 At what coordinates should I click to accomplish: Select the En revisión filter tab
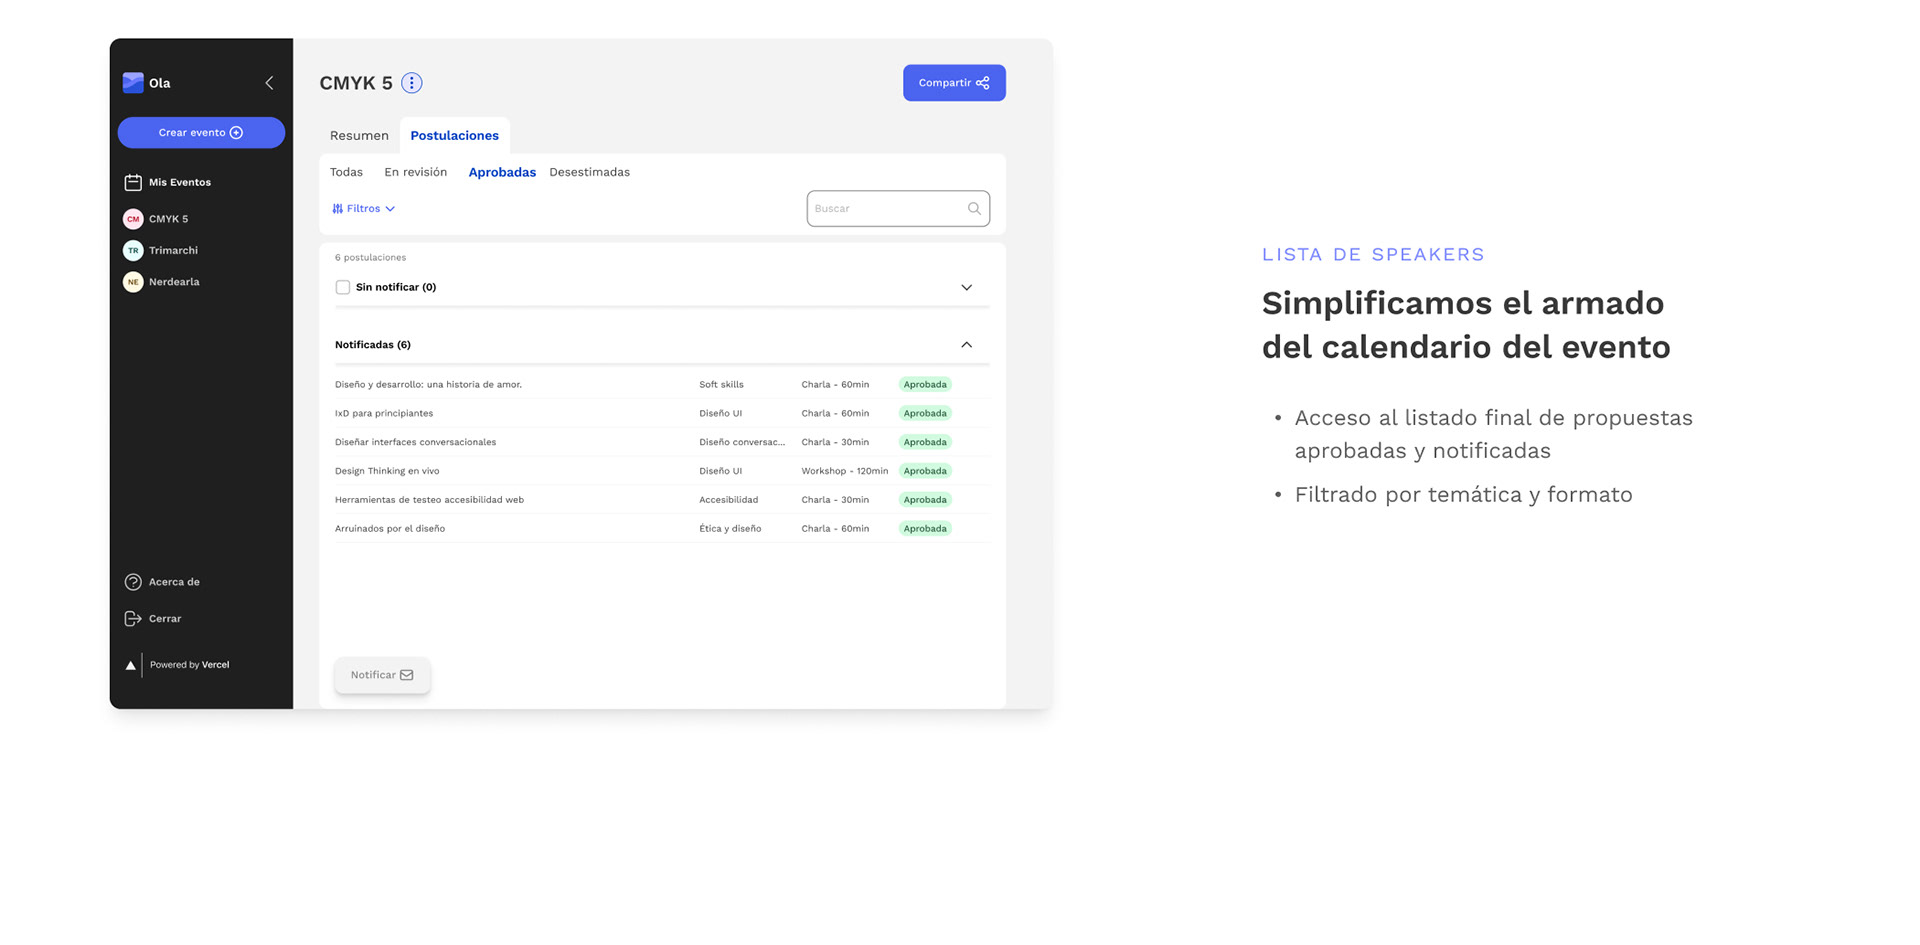point(415,173)
